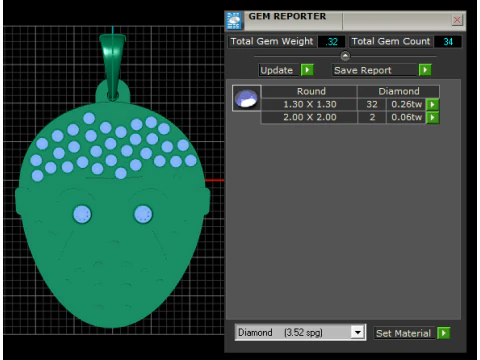This screenshot has width=480, height=360.
Task: Click the Total Gem Weight value .32
Action: [x=331, y=42]
